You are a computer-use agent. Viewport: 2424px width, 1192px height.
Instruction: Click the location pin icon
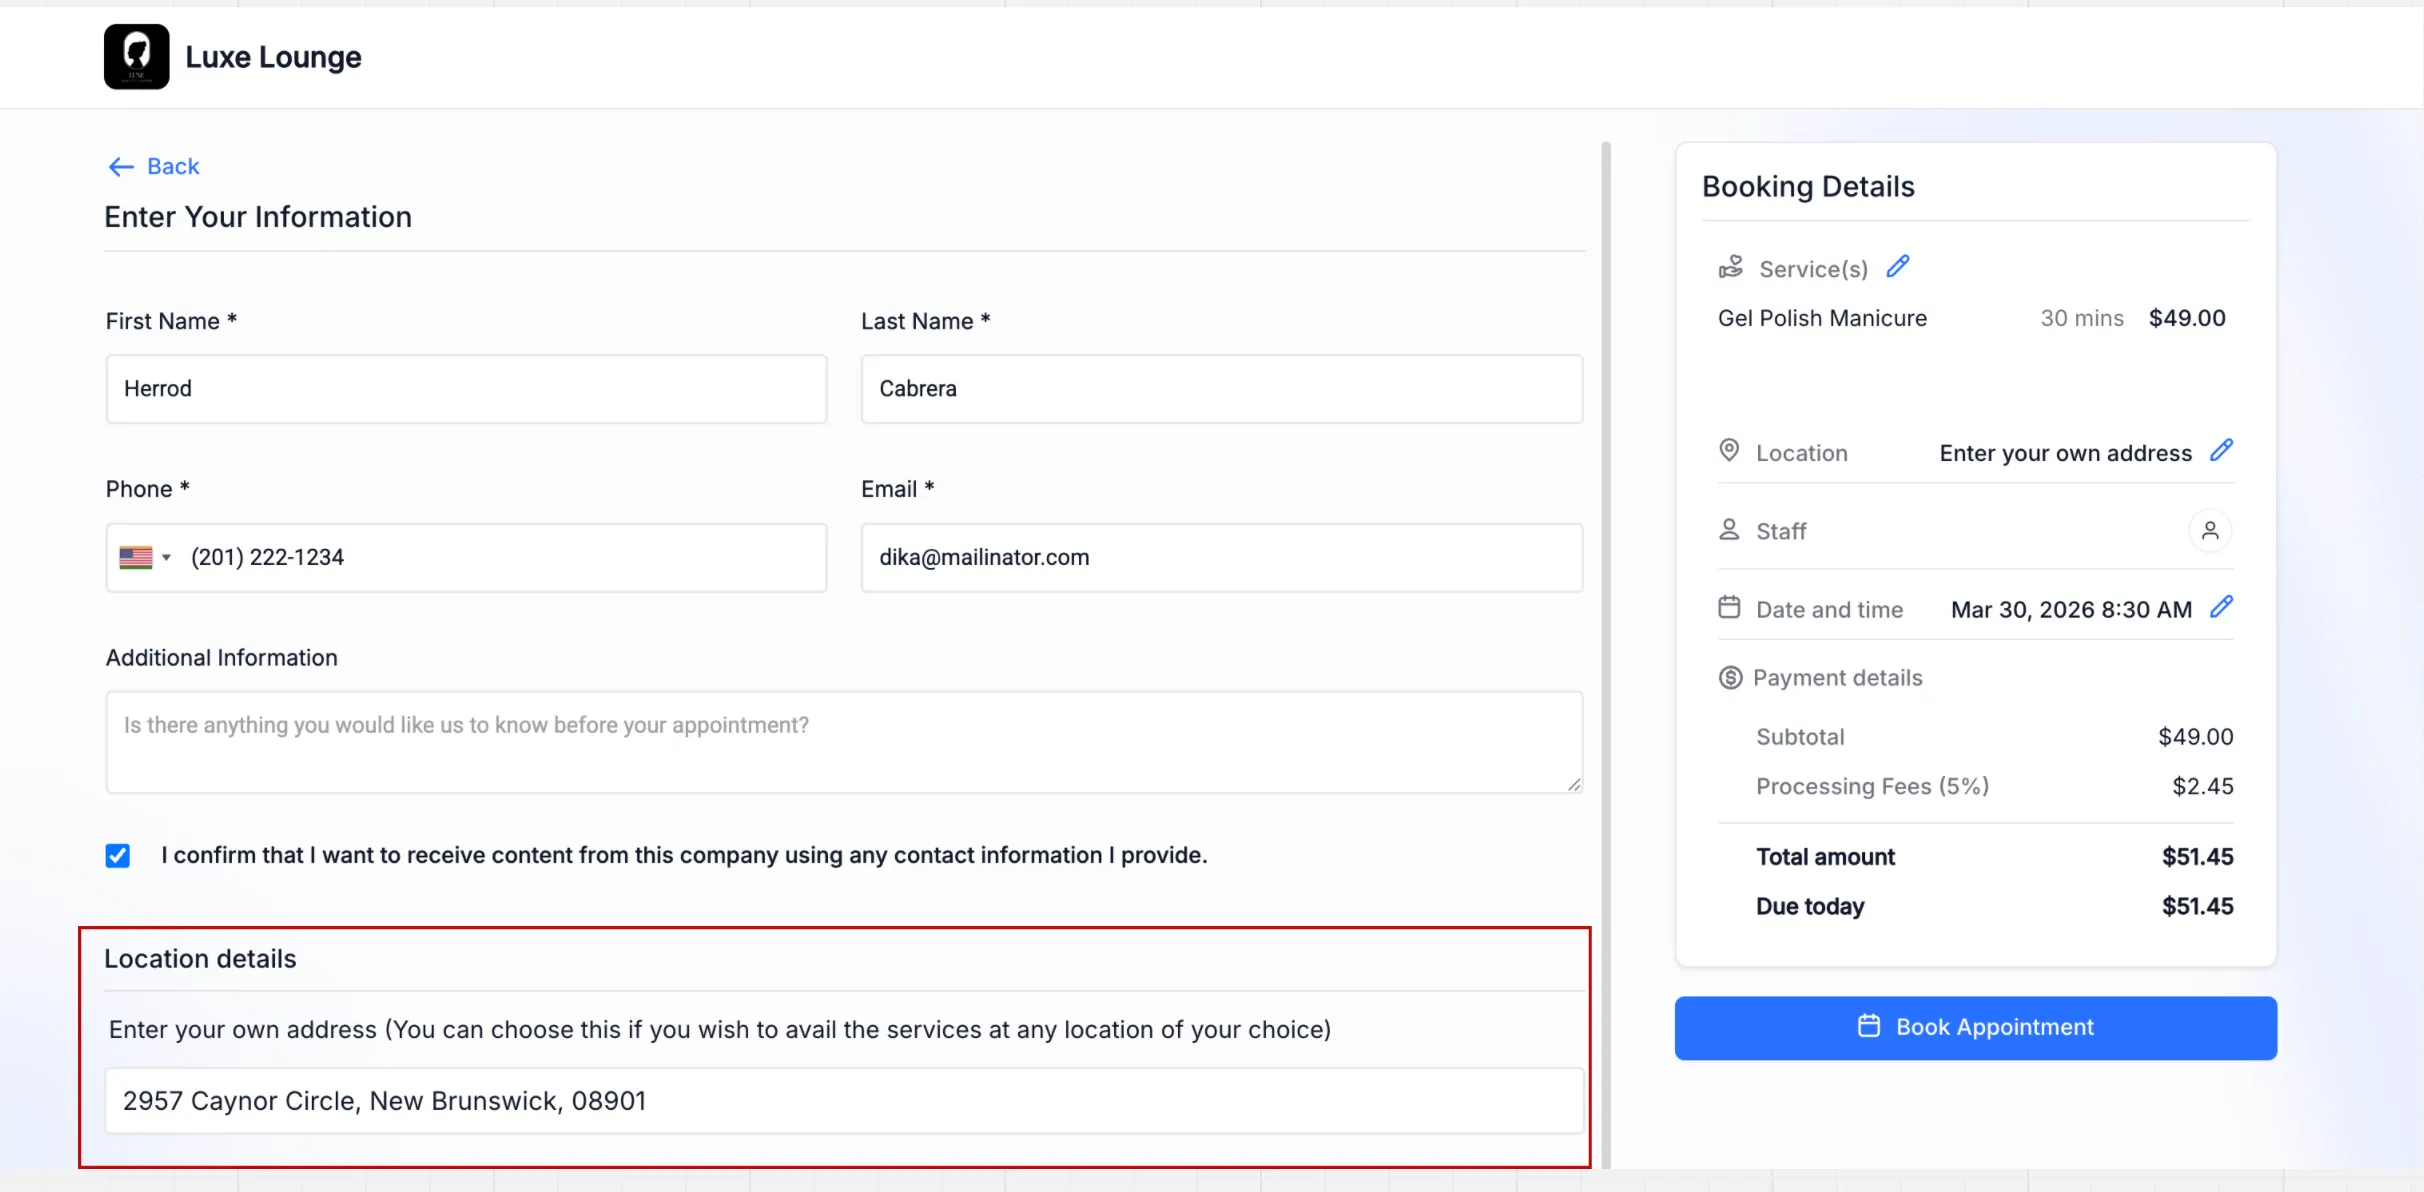[1729, 451]
